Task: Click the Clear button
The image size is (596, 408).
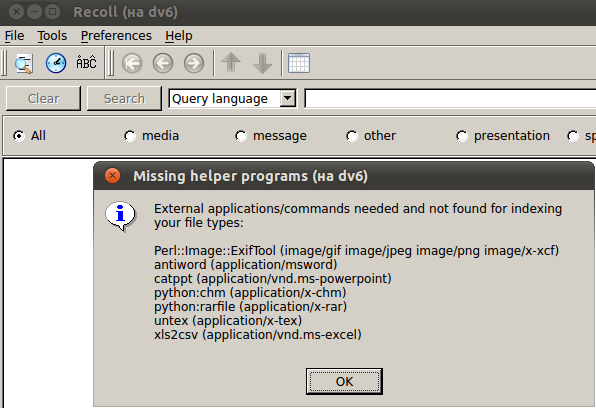Action: pyautogui.click(x=43, y=98)
